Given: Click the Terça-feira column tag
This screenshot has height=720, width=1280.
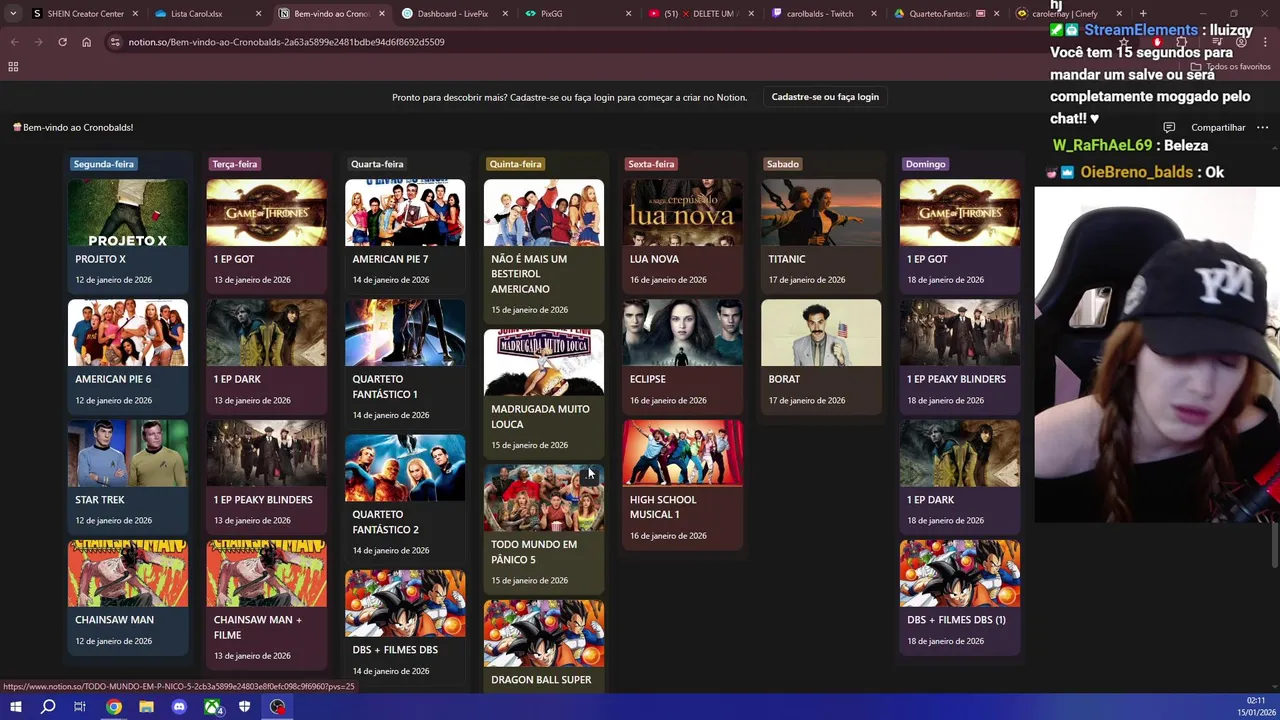Looking at the screenshot, I should 235,164.
